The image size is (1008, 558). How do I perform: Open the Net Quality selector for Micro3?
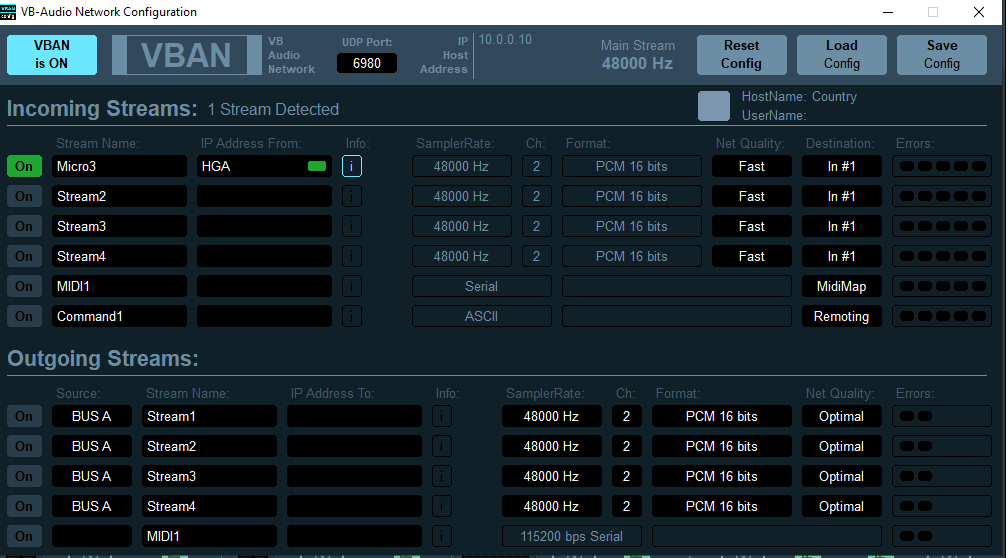(751, 166)
